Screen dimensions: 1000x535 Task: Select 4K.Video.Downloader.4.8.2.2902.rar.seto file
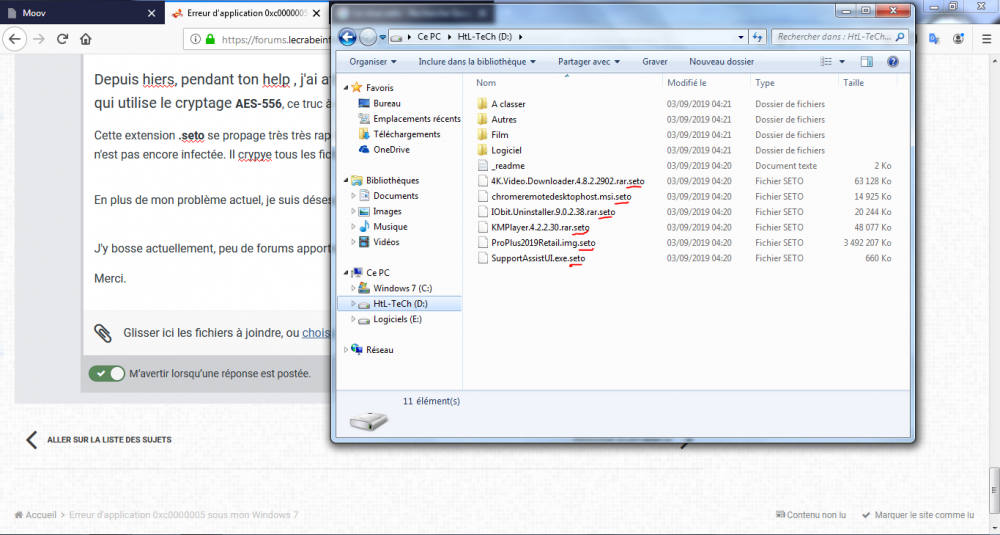(568, 181)
